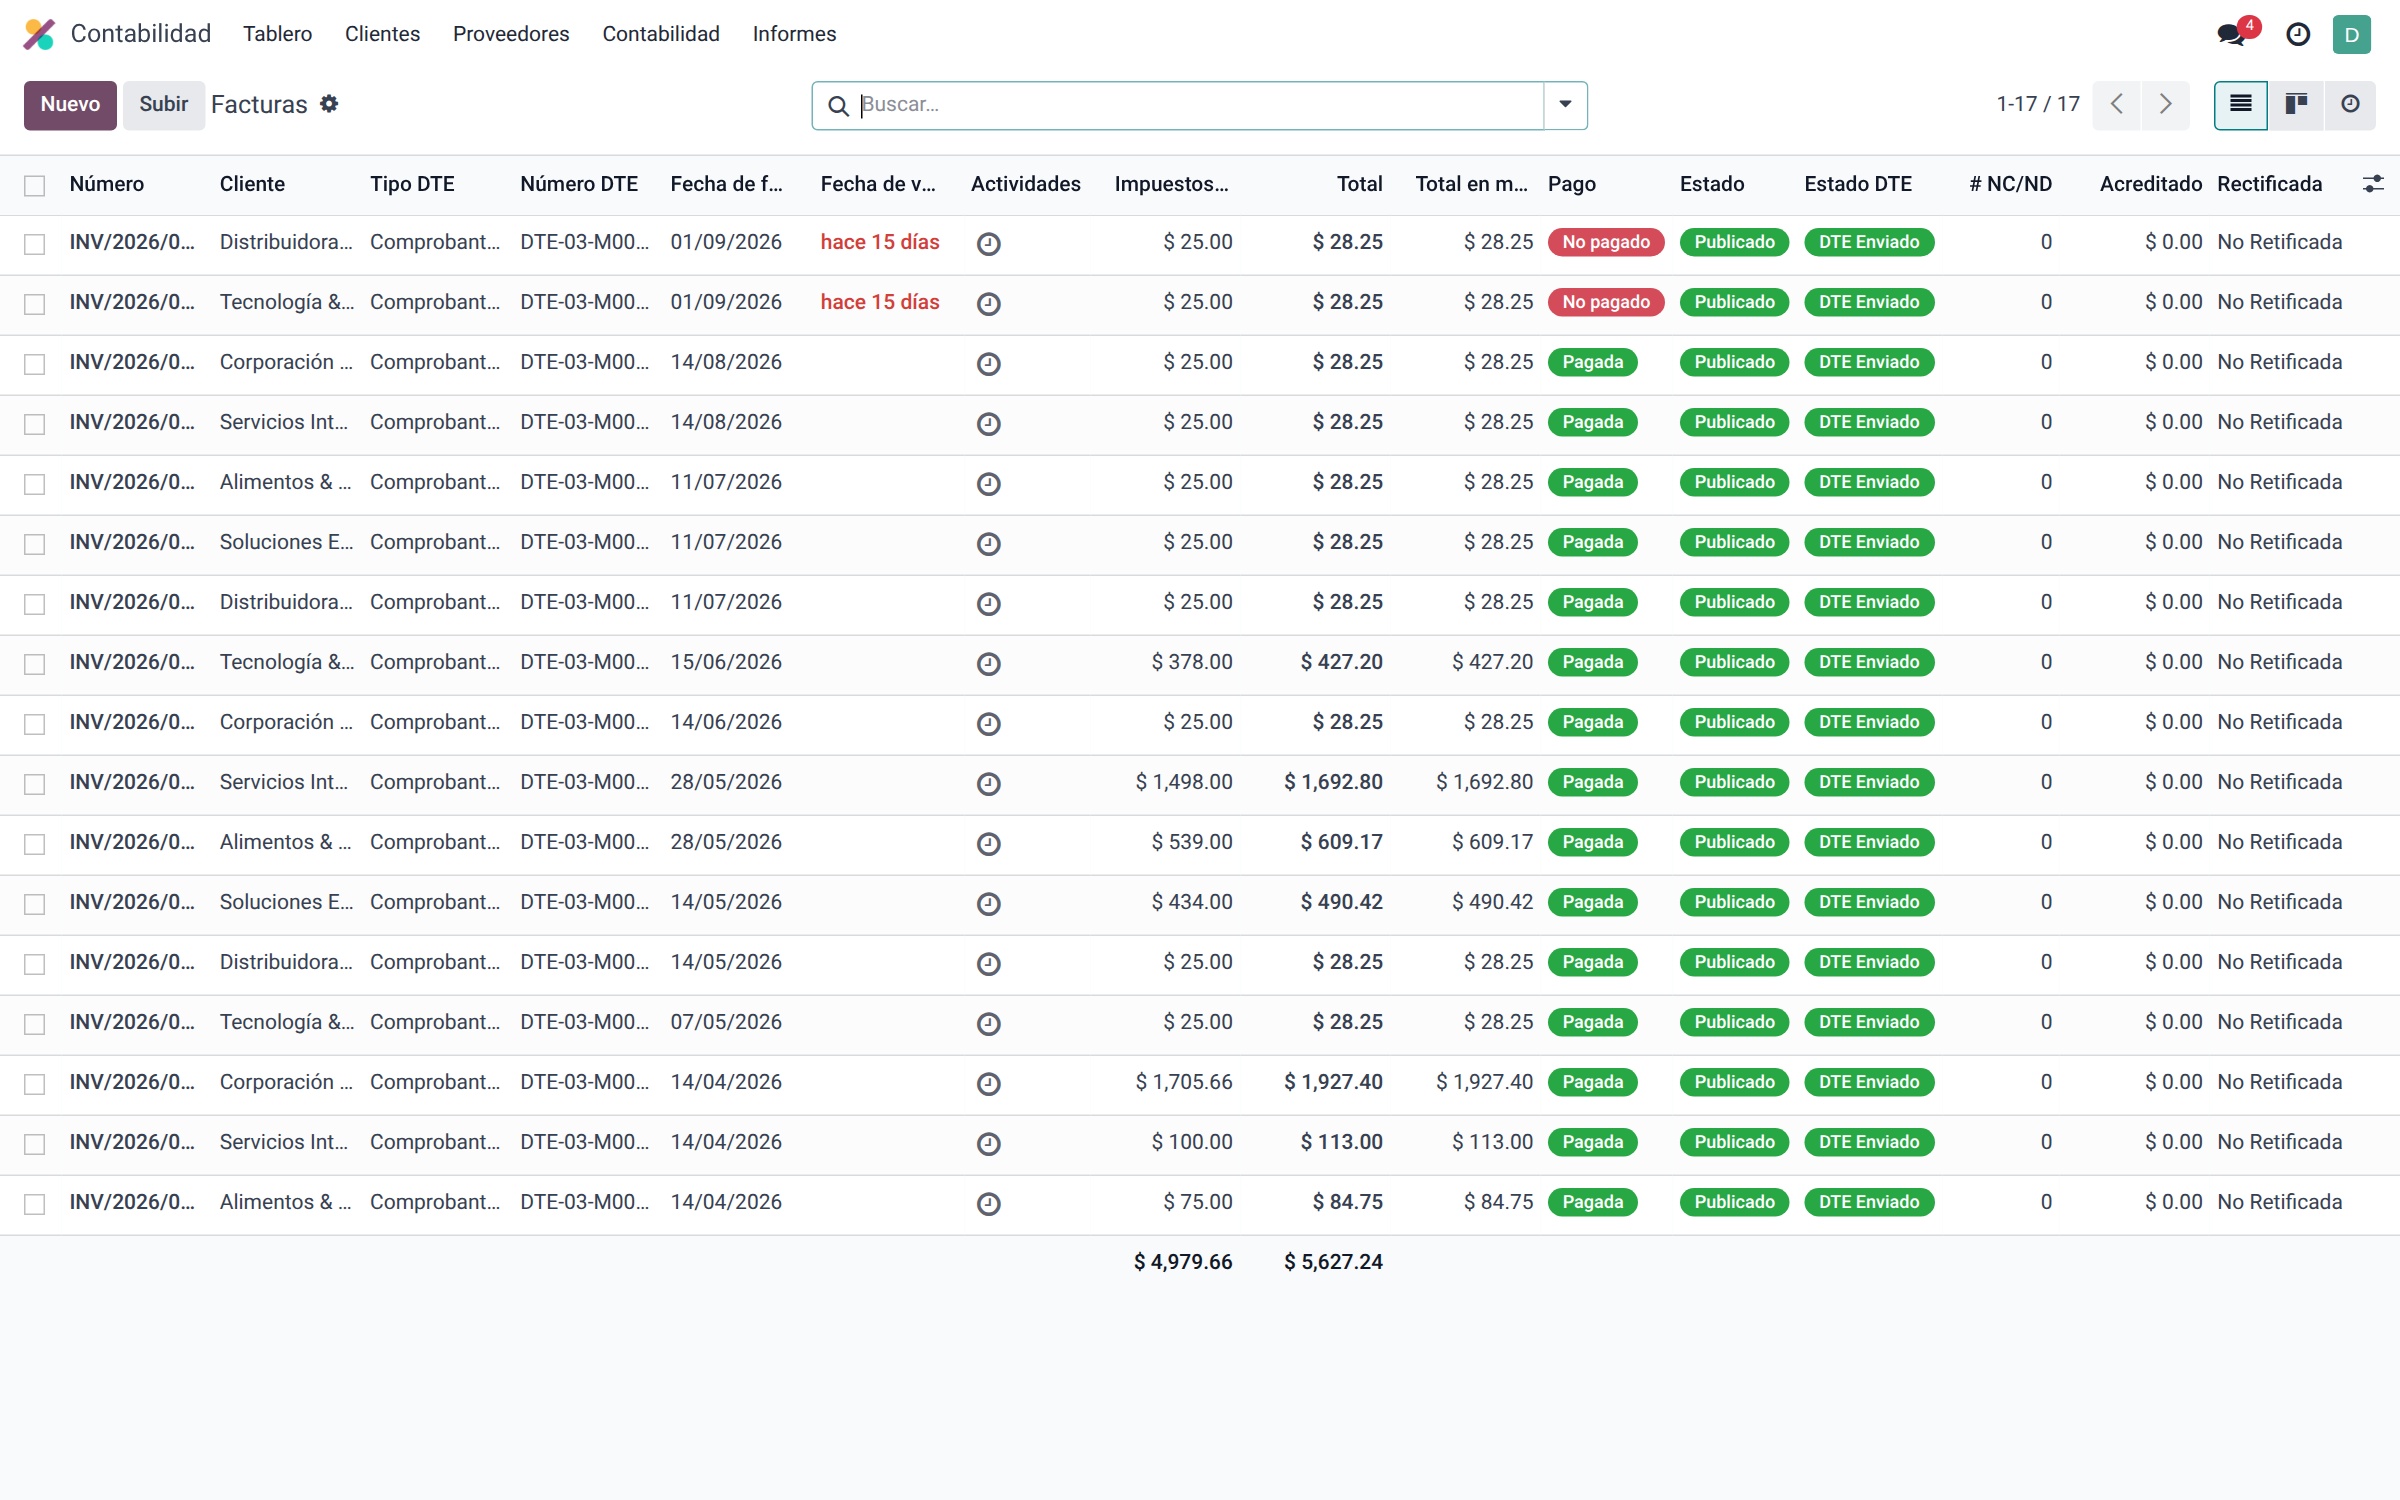Open the Proveedores menu
The image size is (2400, 1500).
click(511, 34)
